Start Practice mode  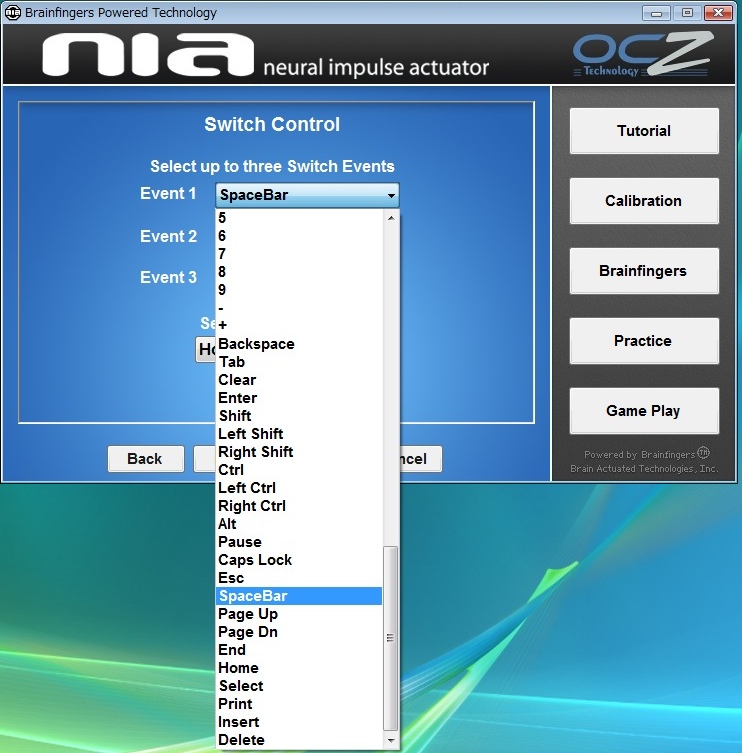[644, 341]
